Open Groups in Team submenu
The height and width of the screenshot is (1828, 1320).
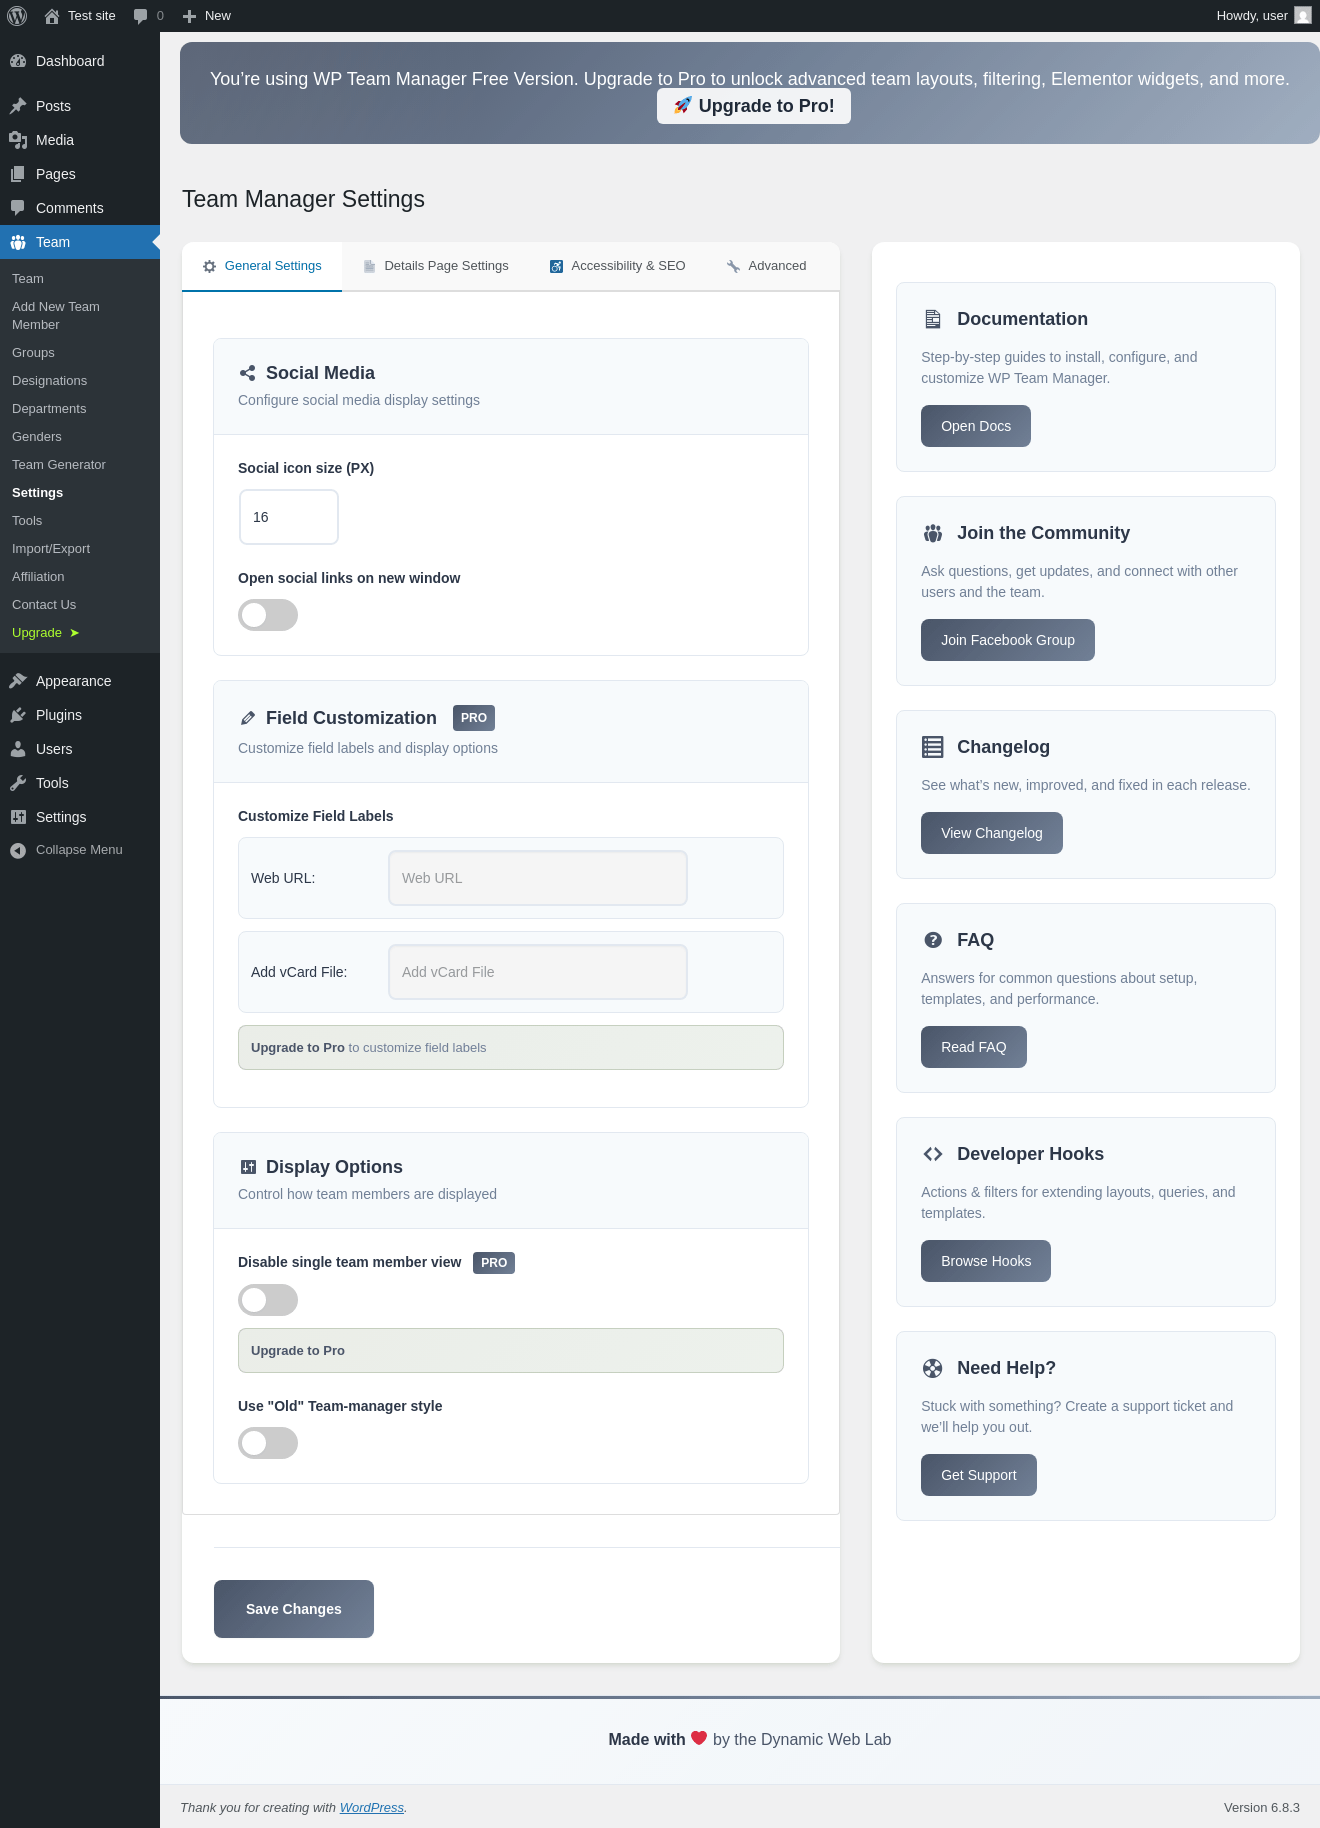pos(33,353)
